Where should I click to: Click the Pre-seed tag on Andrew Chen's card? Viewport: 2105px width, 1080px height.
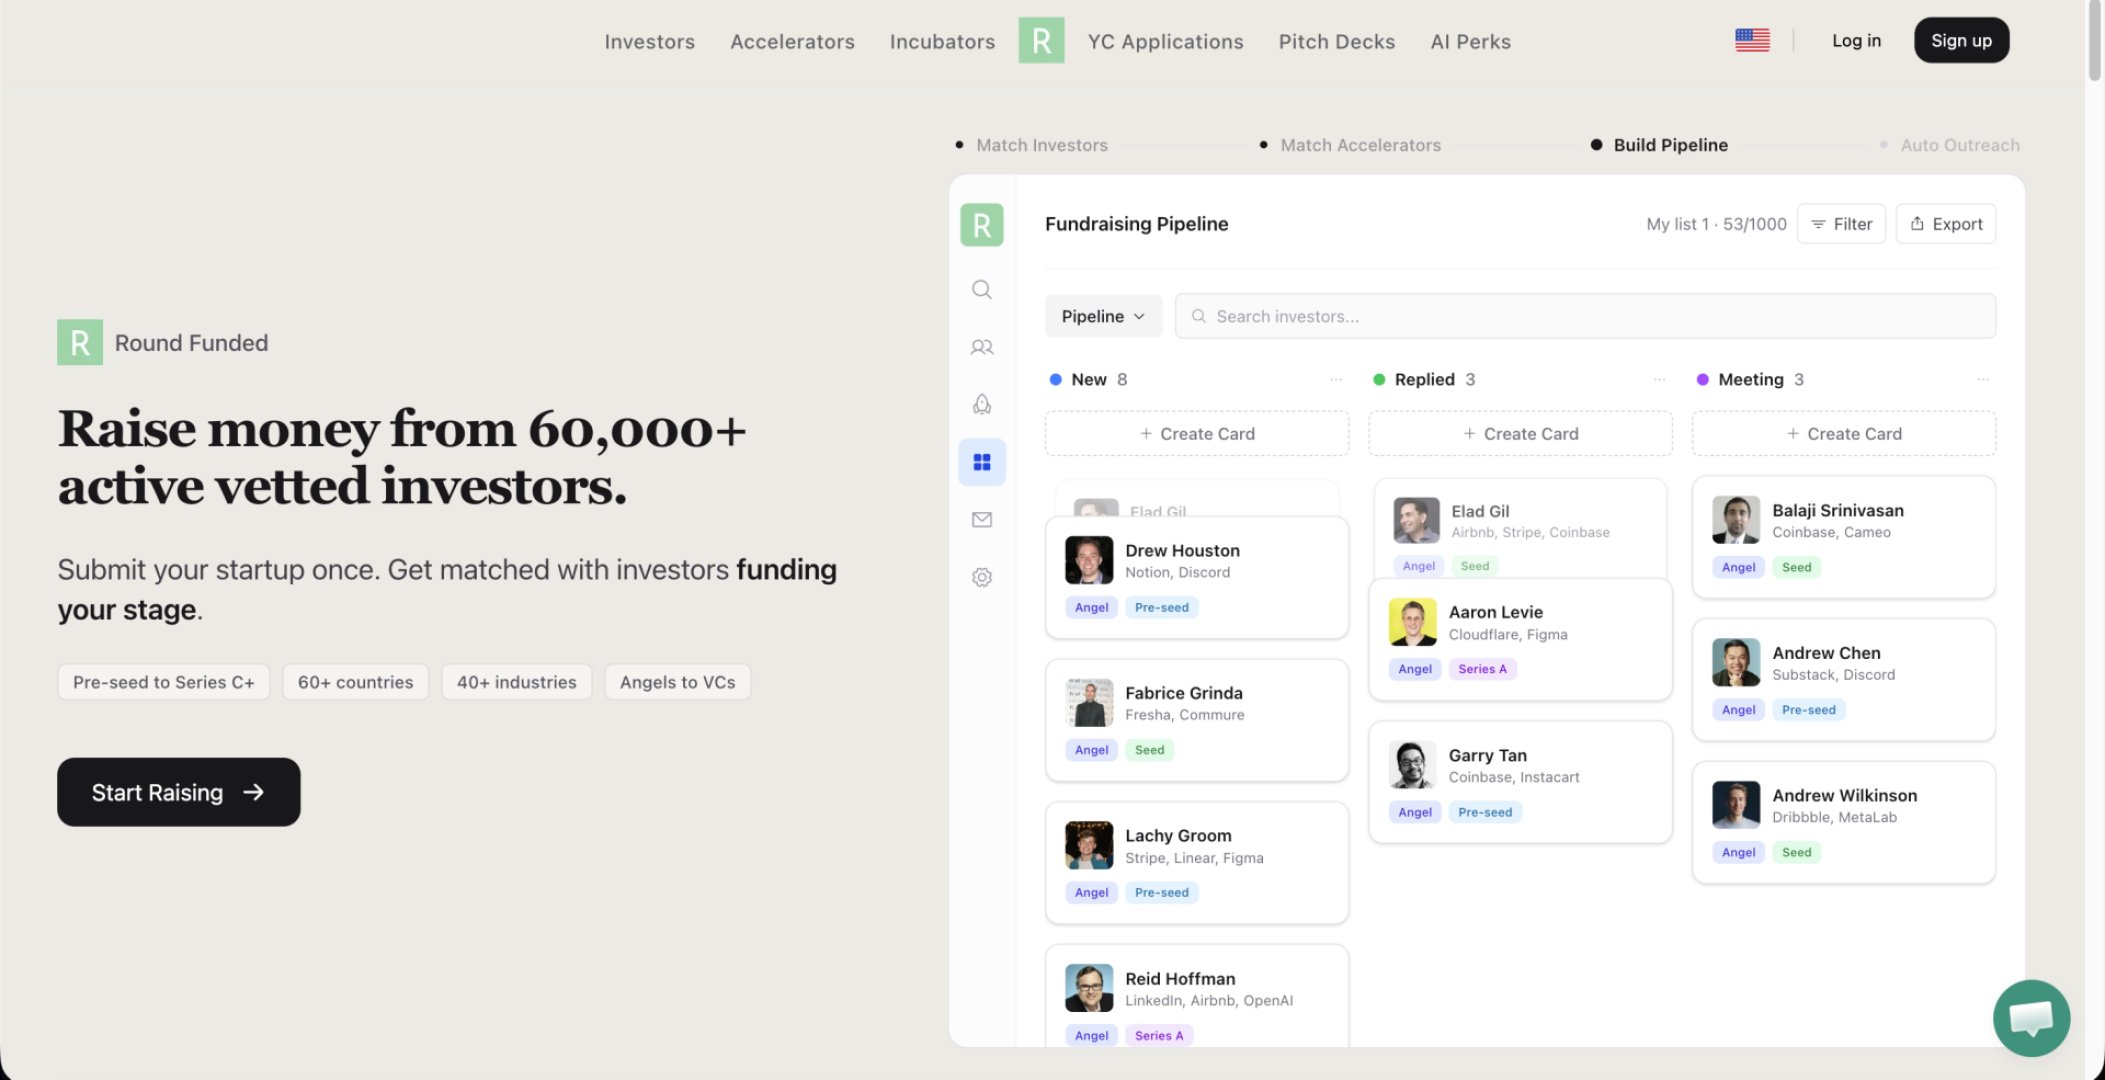[1808, 710]
